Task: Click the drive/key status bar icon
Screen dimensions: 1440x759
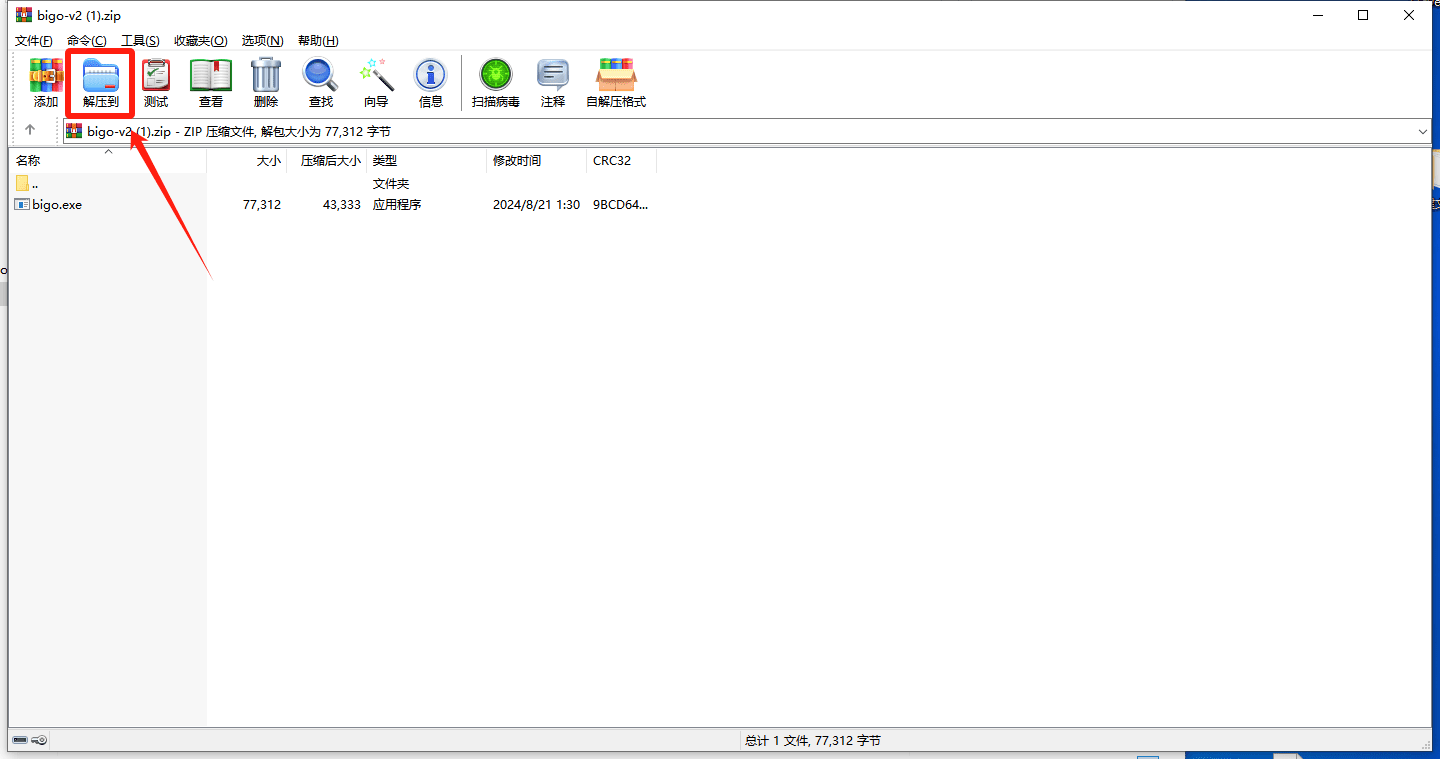Action: [29, 740]
